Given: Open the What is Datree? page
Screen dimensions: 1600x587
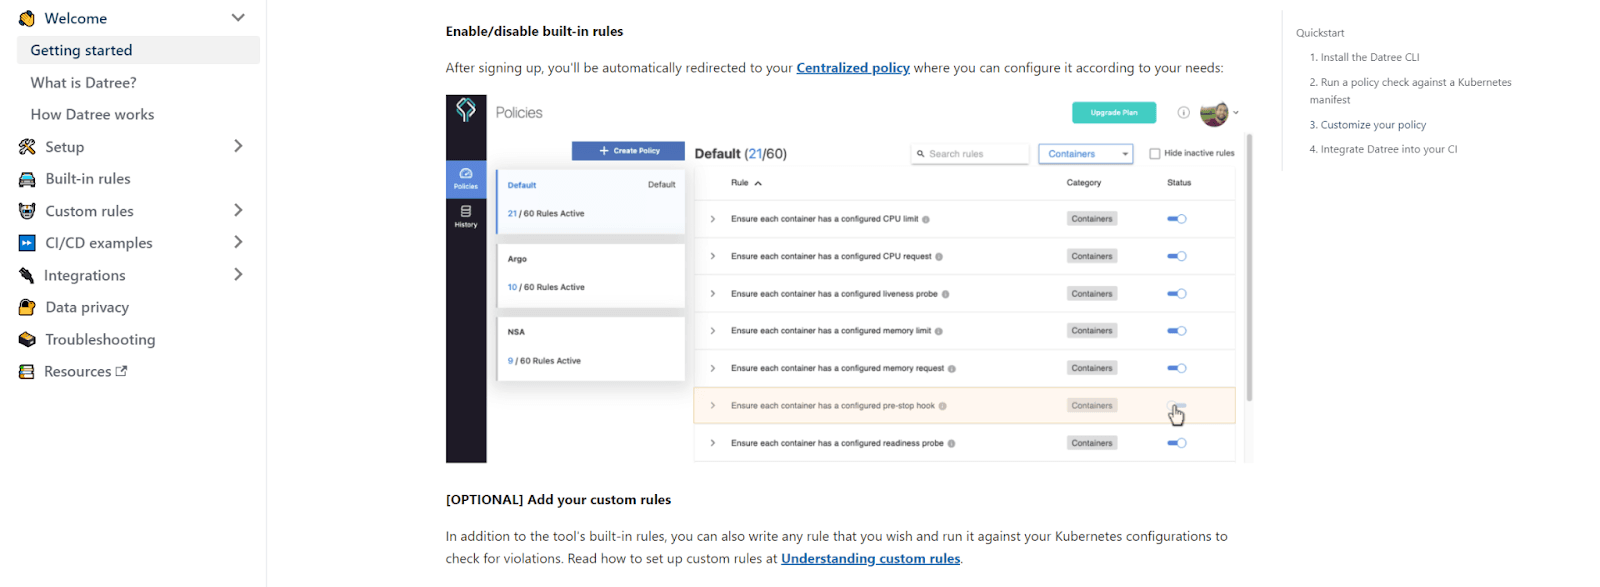Looking at the screenshot, I should 83,83.
